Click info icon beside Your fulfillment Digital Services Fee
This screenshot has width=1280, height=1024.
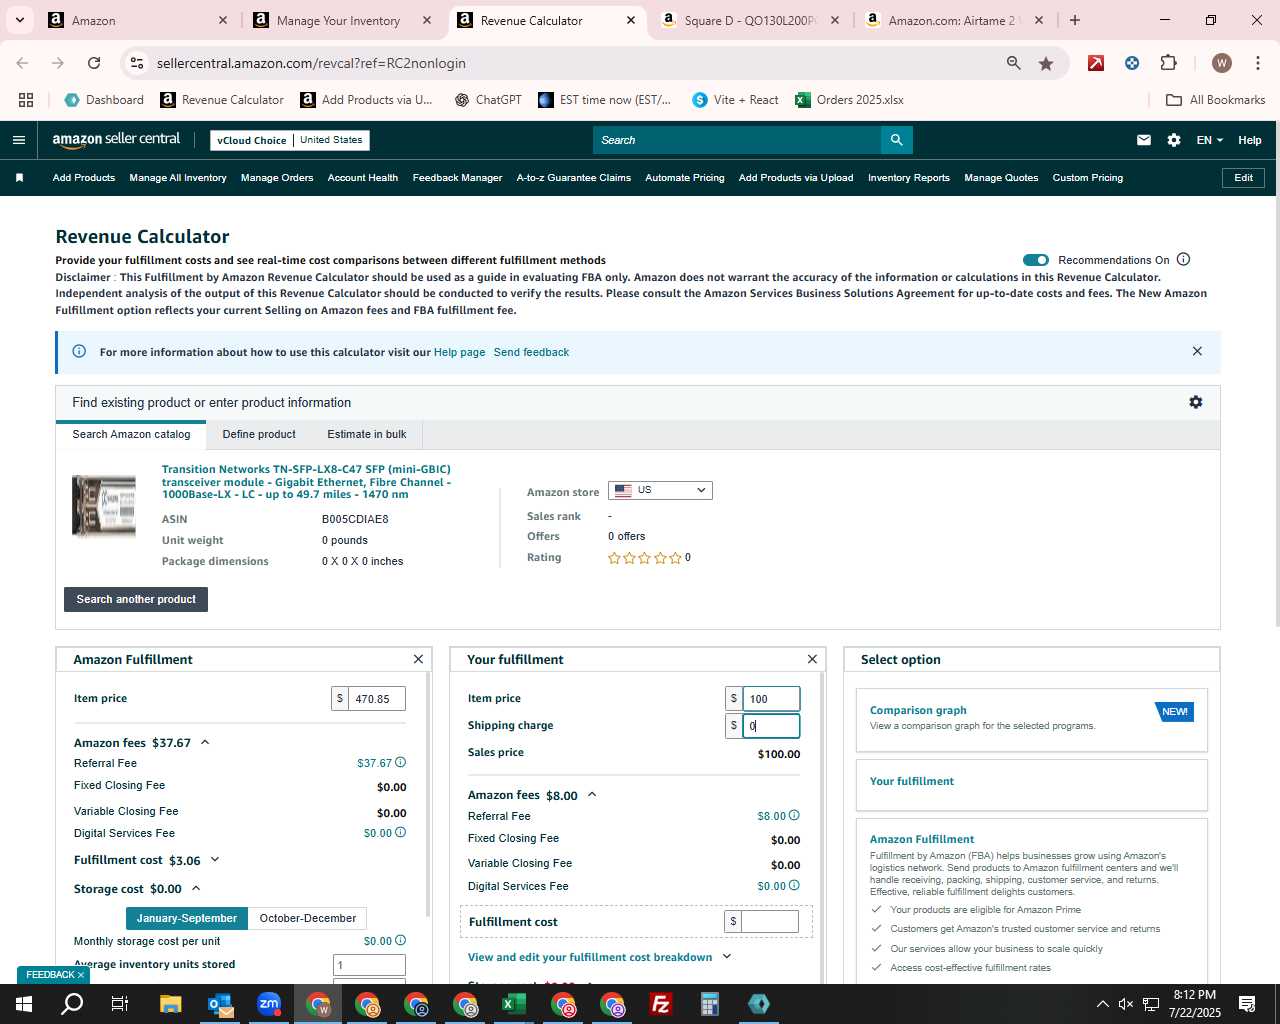pyautogui.click(x=794, y=885)
